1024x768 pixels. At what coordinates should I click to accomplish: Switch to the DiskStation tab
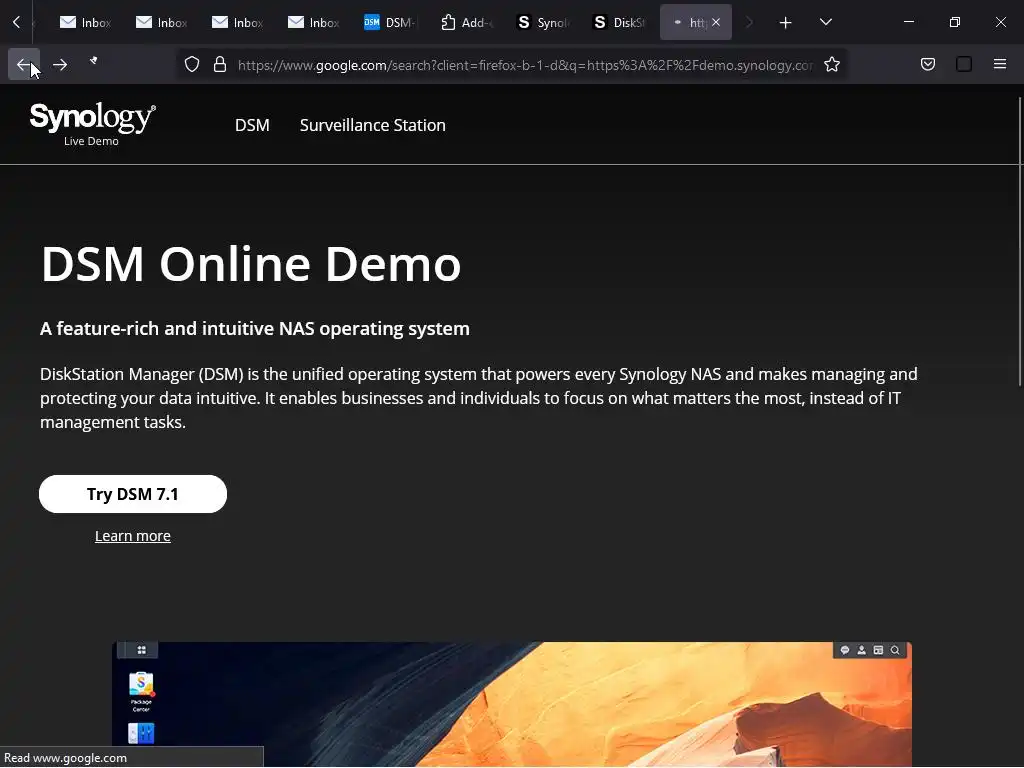(x=618, y=22)
